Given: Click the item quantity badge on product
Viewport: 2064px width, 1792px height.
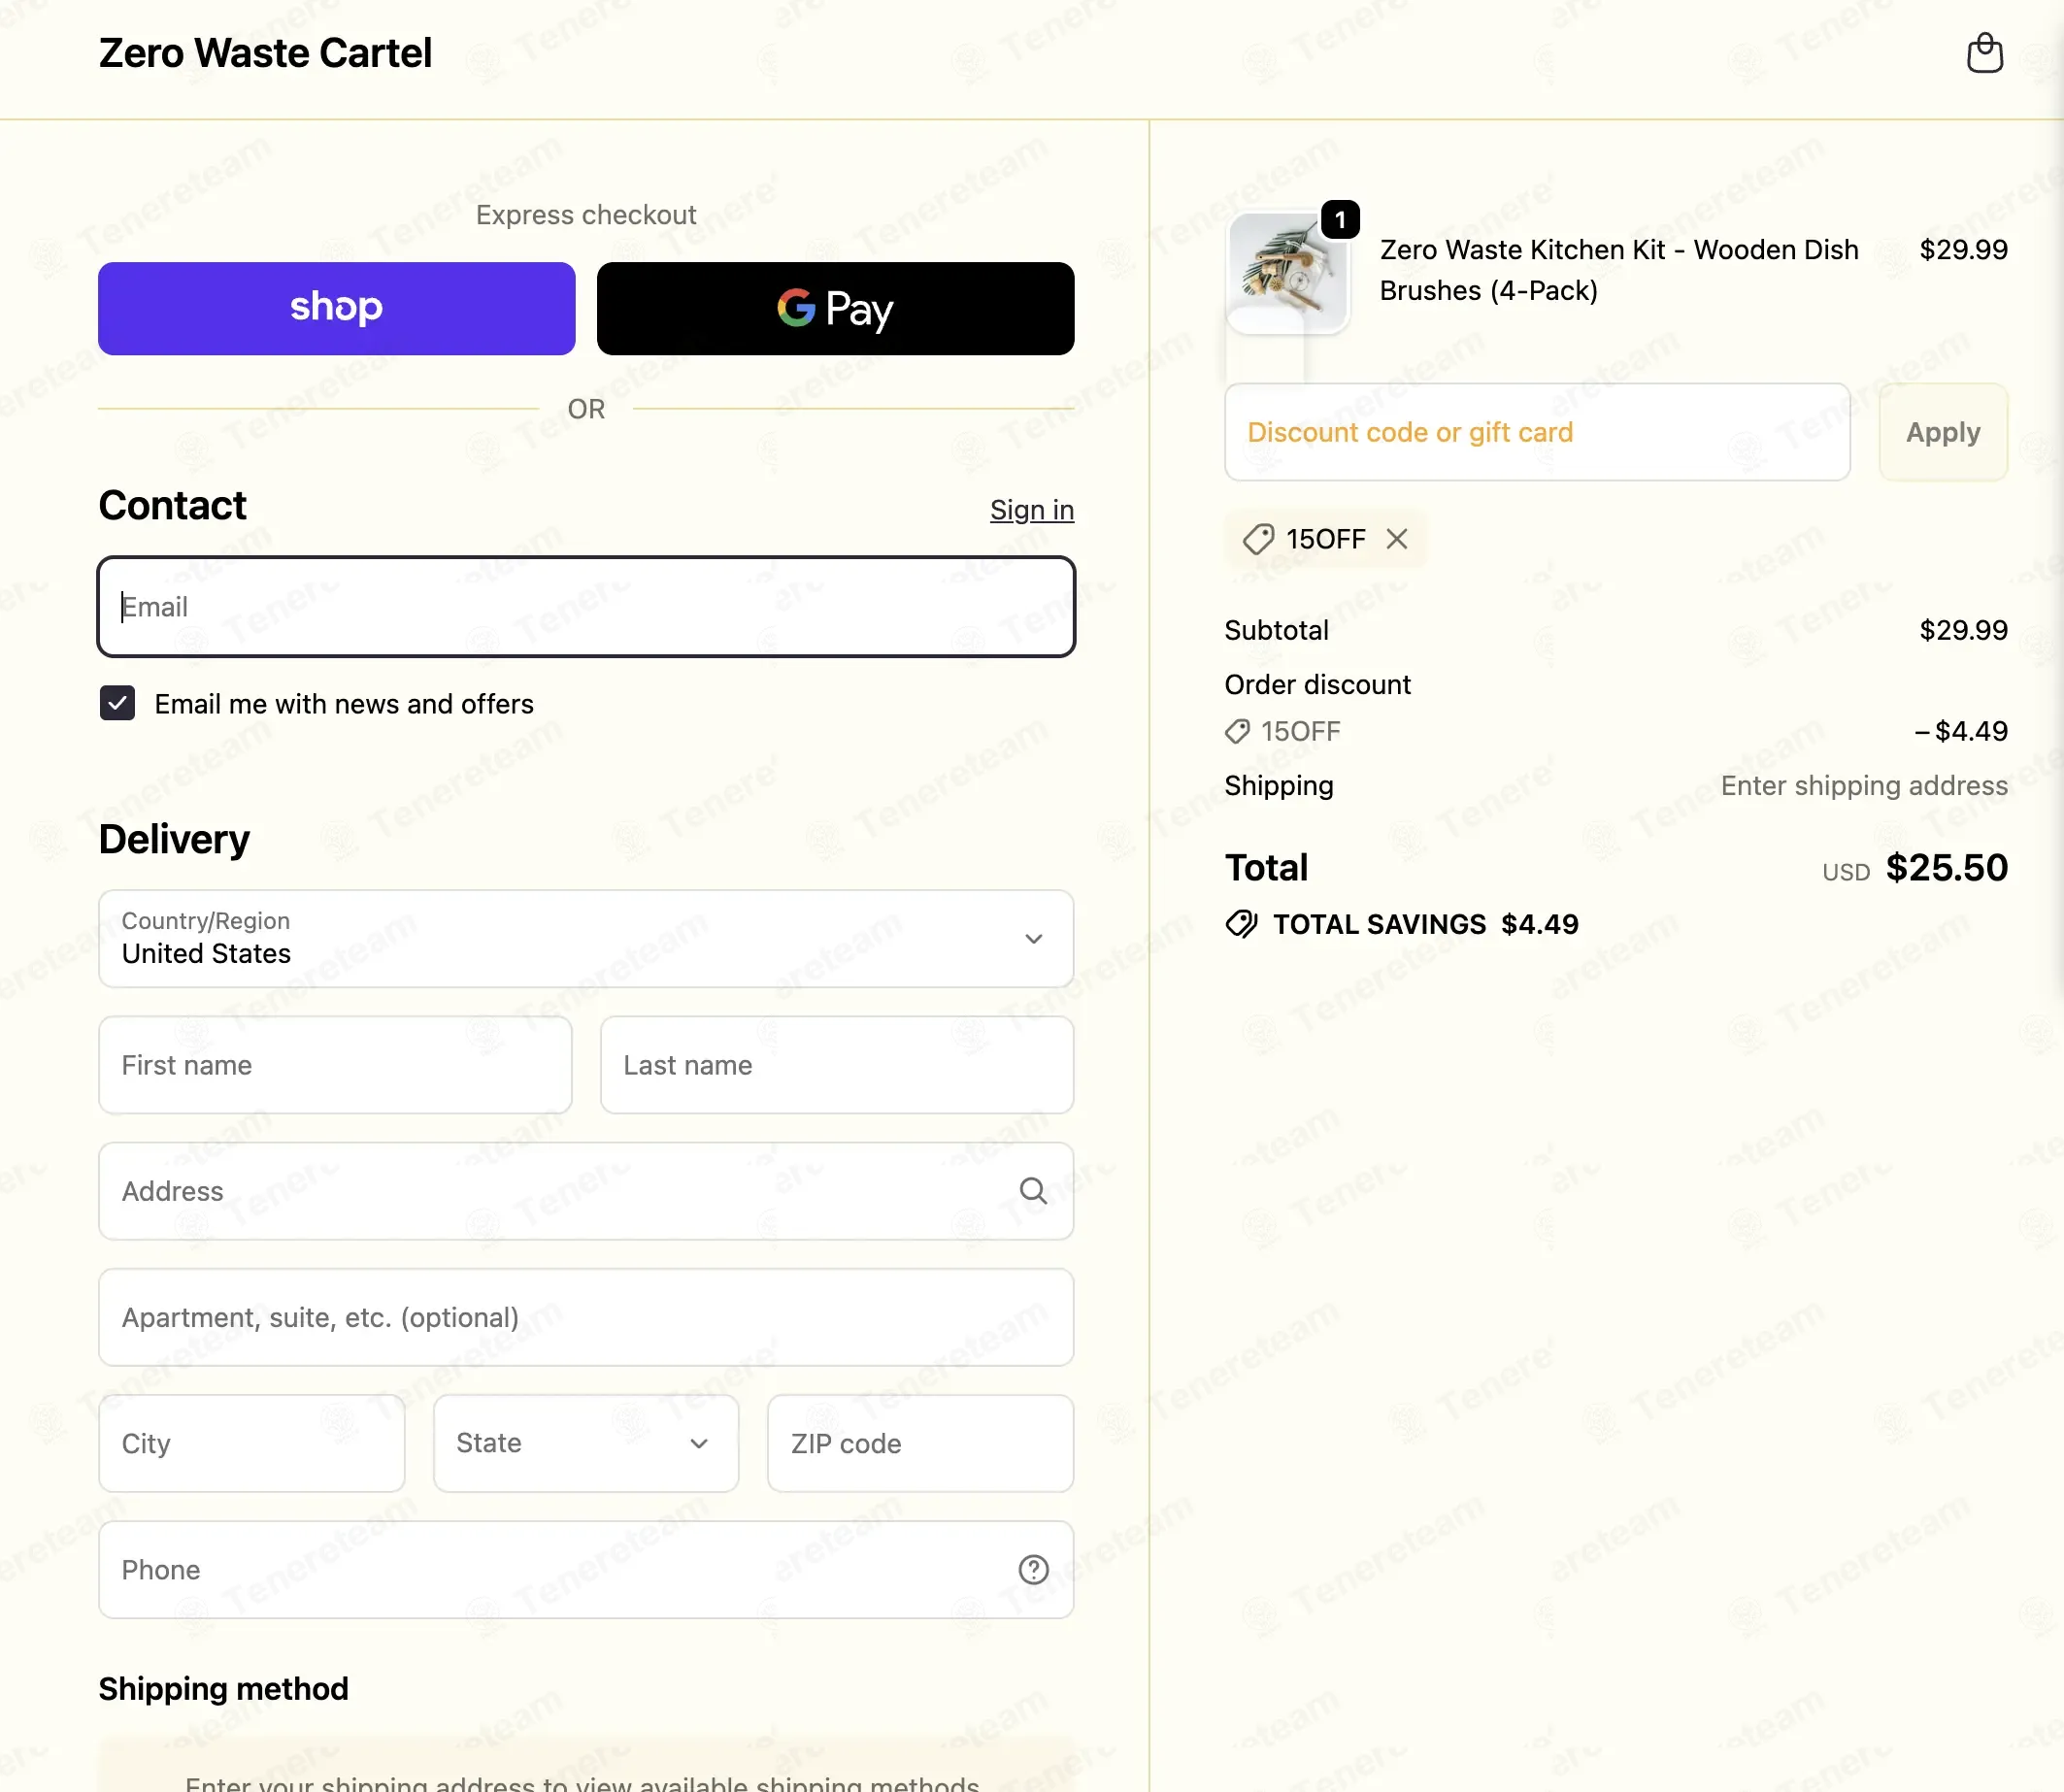Looking at the screenshot, I should 1340,219.
